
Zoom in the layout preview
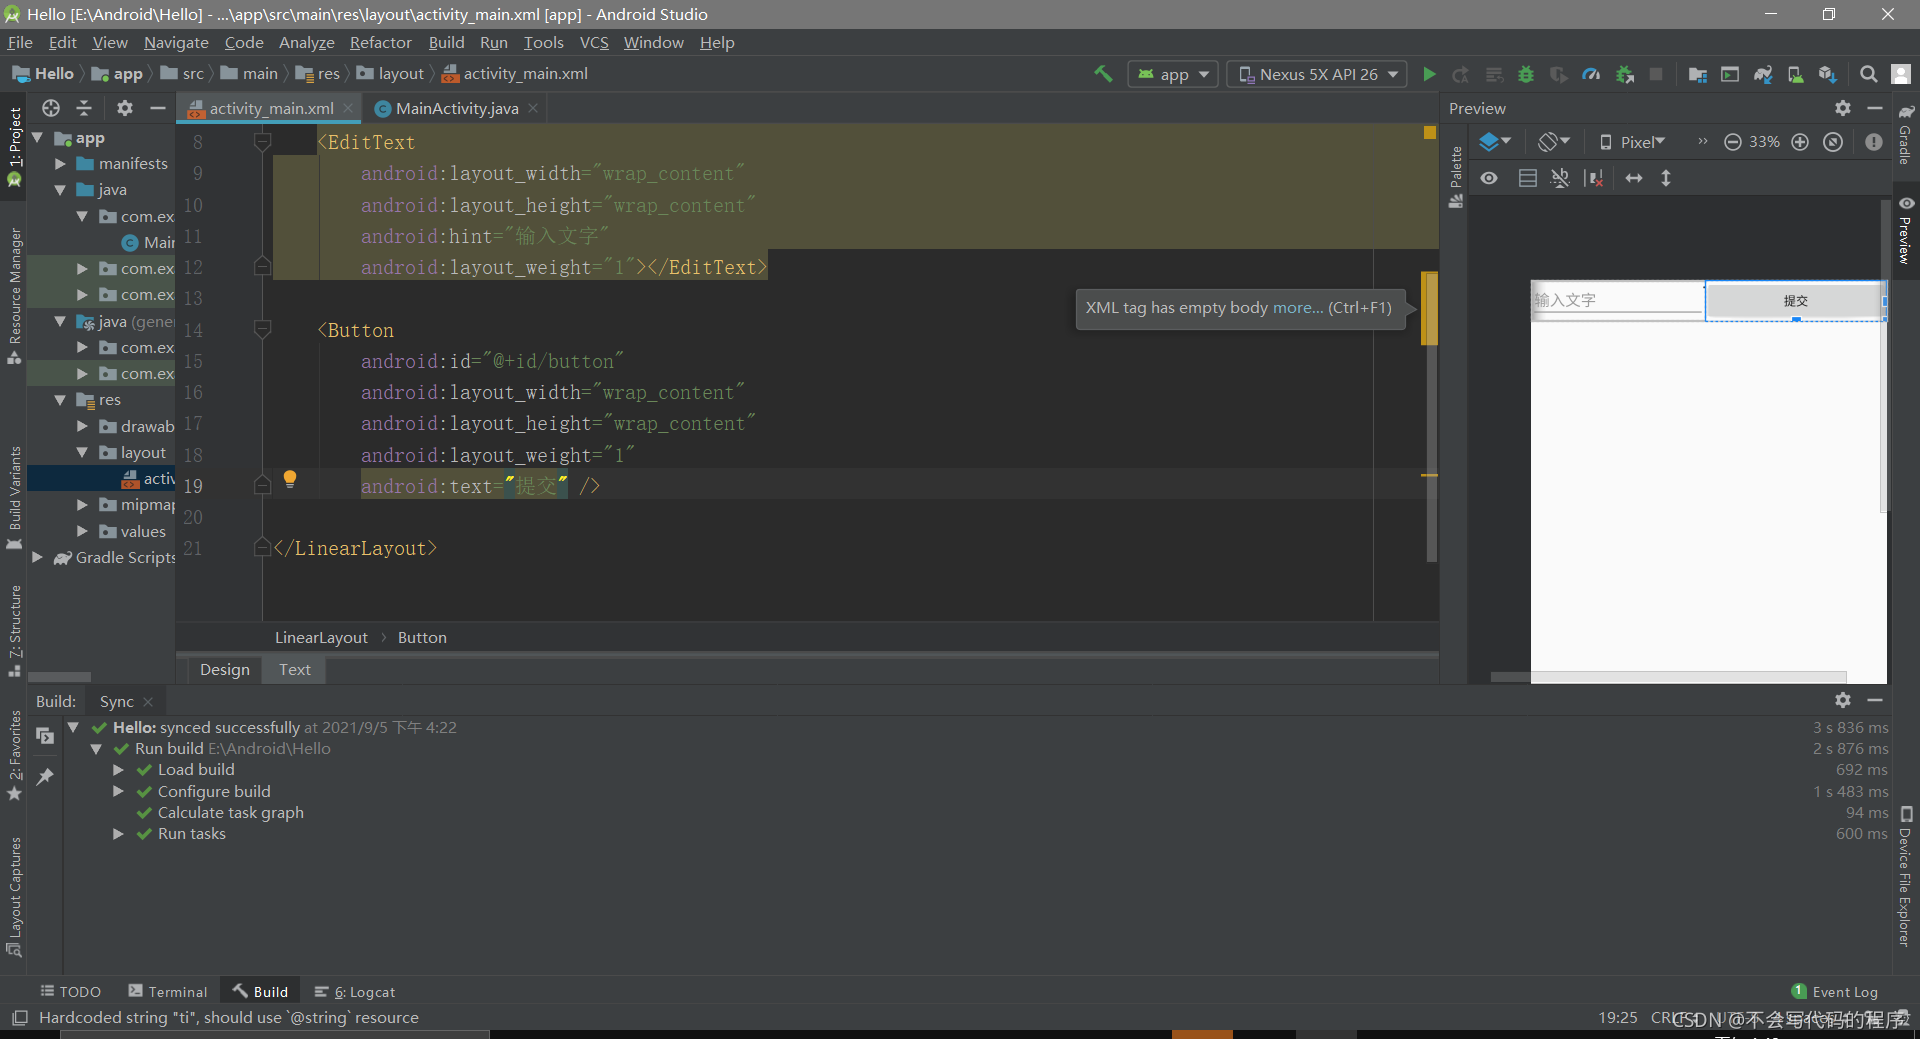(1800, 142)
